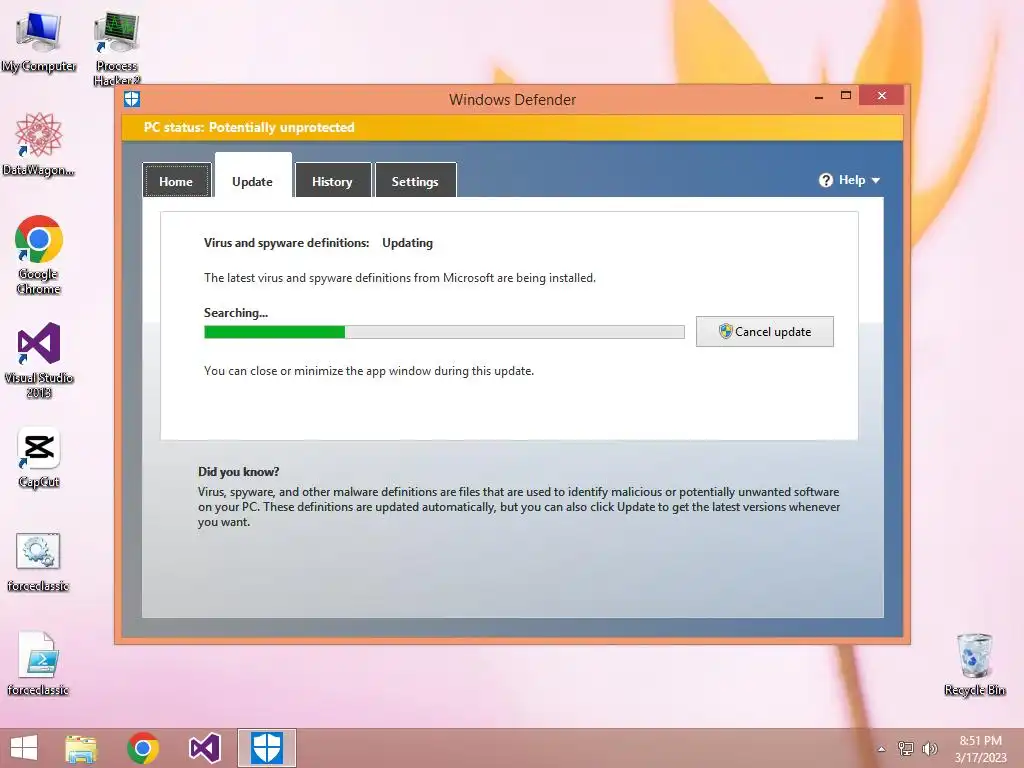Open the clock showing 8:51 PM
The height and width of the screenshot is (768, 1024).
click(x=980, y=749)
